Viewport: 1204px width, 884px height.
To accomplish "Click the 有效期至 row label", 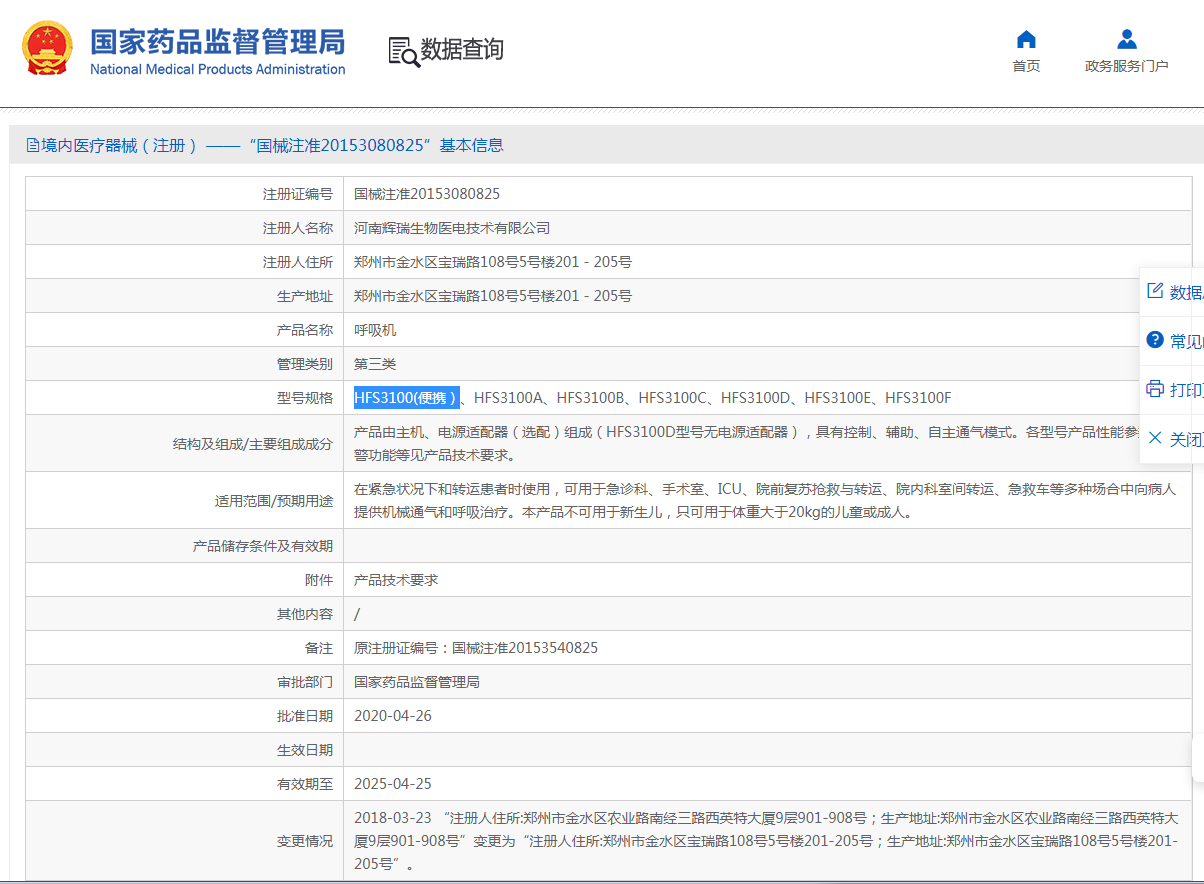I will click(x=305, y=784).
